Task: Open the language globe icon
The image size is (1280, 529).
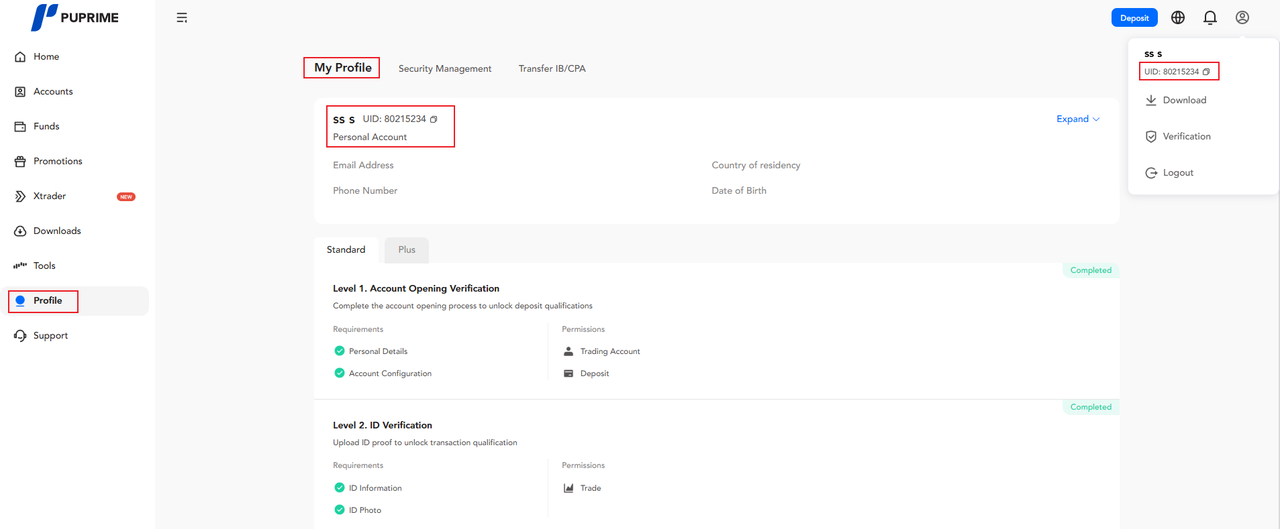Action: [1178, 18]
